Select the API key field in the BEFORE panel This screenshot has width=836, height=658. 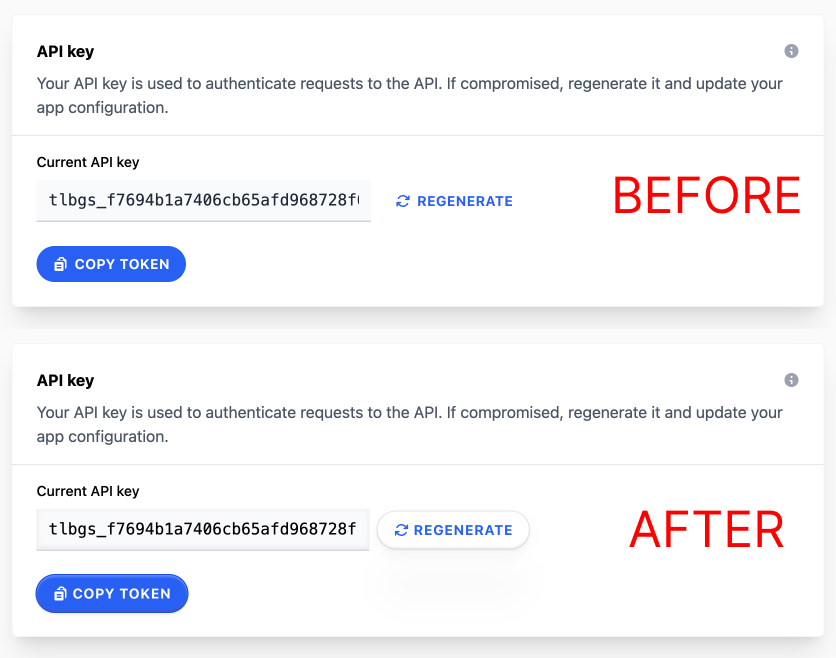[204, 200]
